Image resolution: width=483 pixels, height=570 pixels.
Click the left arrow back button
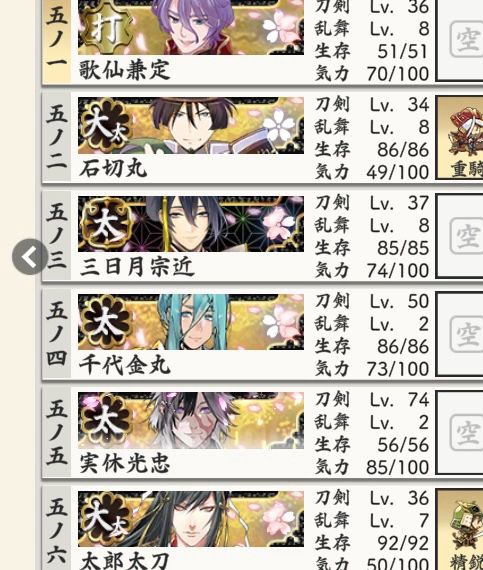coord(30,257)
